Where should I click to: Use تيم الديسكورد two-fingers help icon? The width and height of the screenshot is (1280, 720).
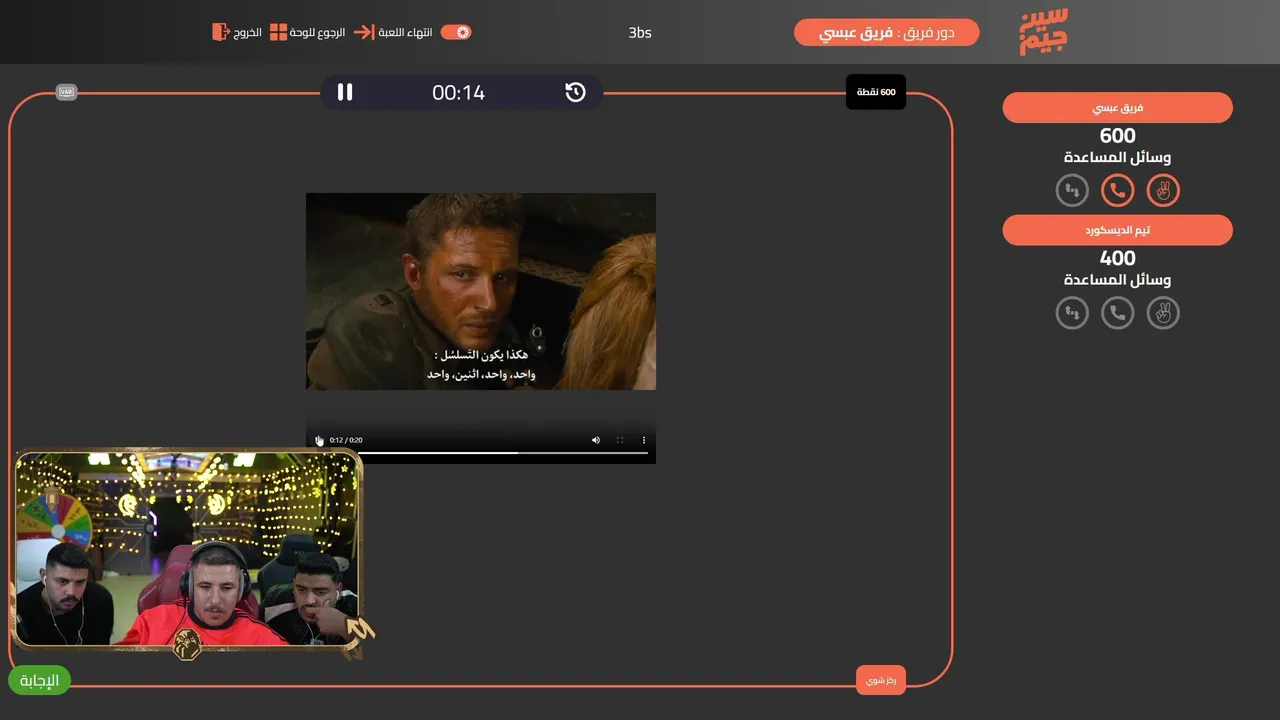[1163, 313]
